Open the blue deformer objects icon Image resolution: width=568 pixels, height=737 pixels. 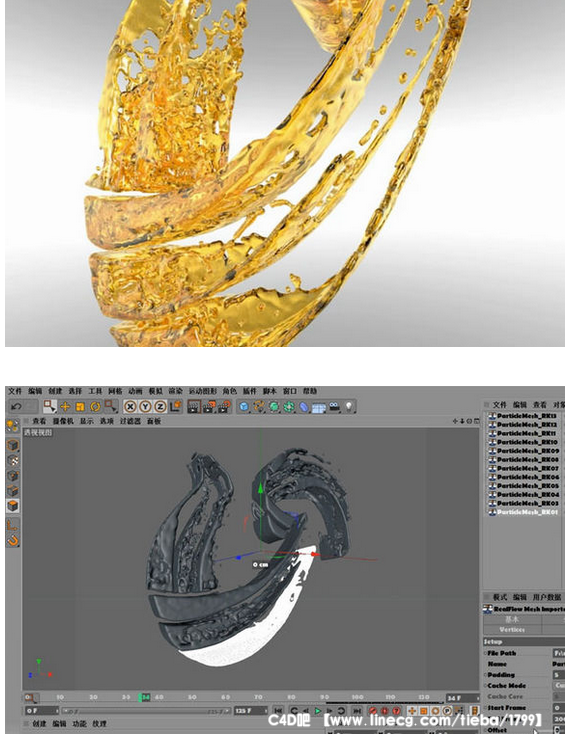click(x=304, y=407)
